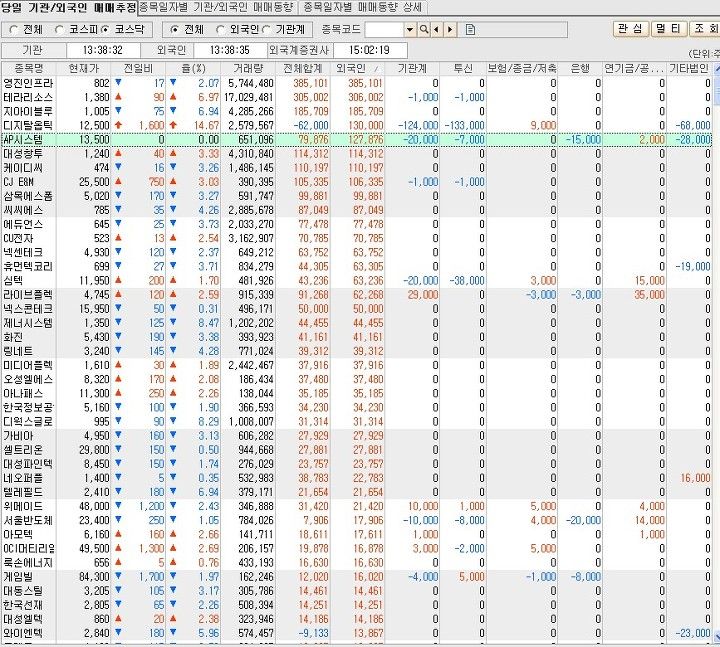Select the CU전자 stock name
This screenshot has width=720, height=647.
[x=18, y=239]
